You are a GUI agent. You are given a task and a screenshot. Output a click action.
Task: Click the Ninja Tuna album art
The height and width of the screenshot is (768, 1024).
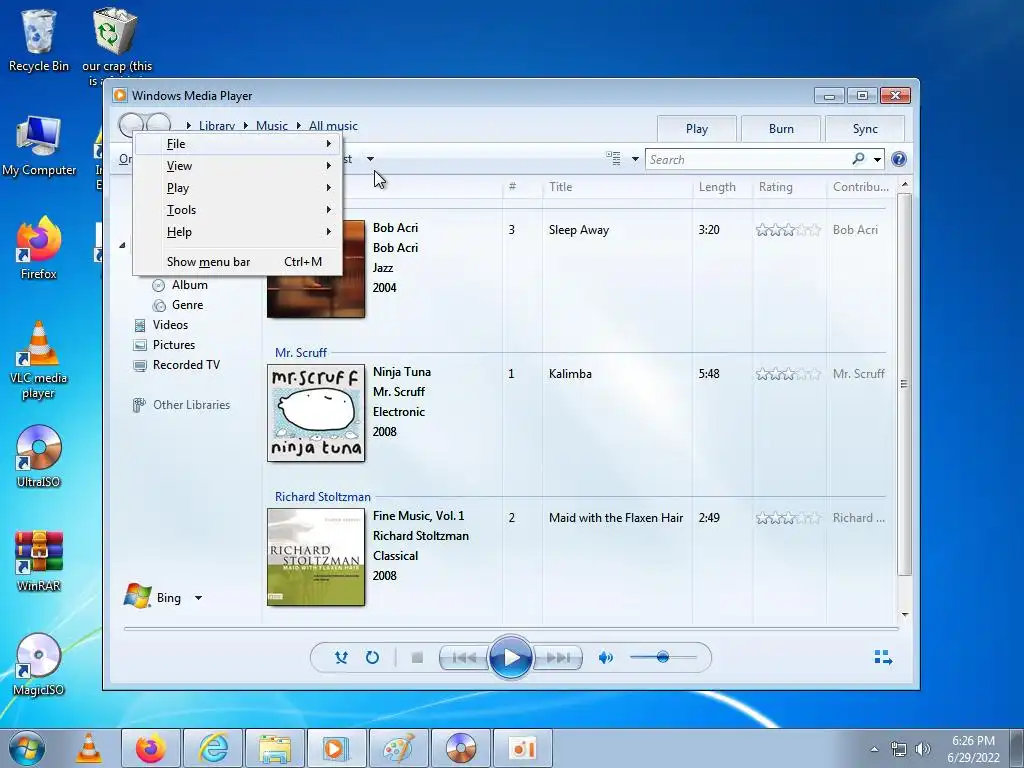click(316, 413)
